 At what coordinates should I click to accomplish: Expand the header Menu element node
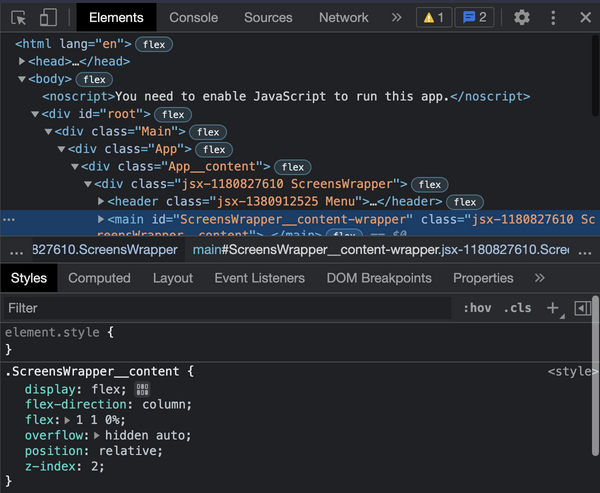click(100, 201)
